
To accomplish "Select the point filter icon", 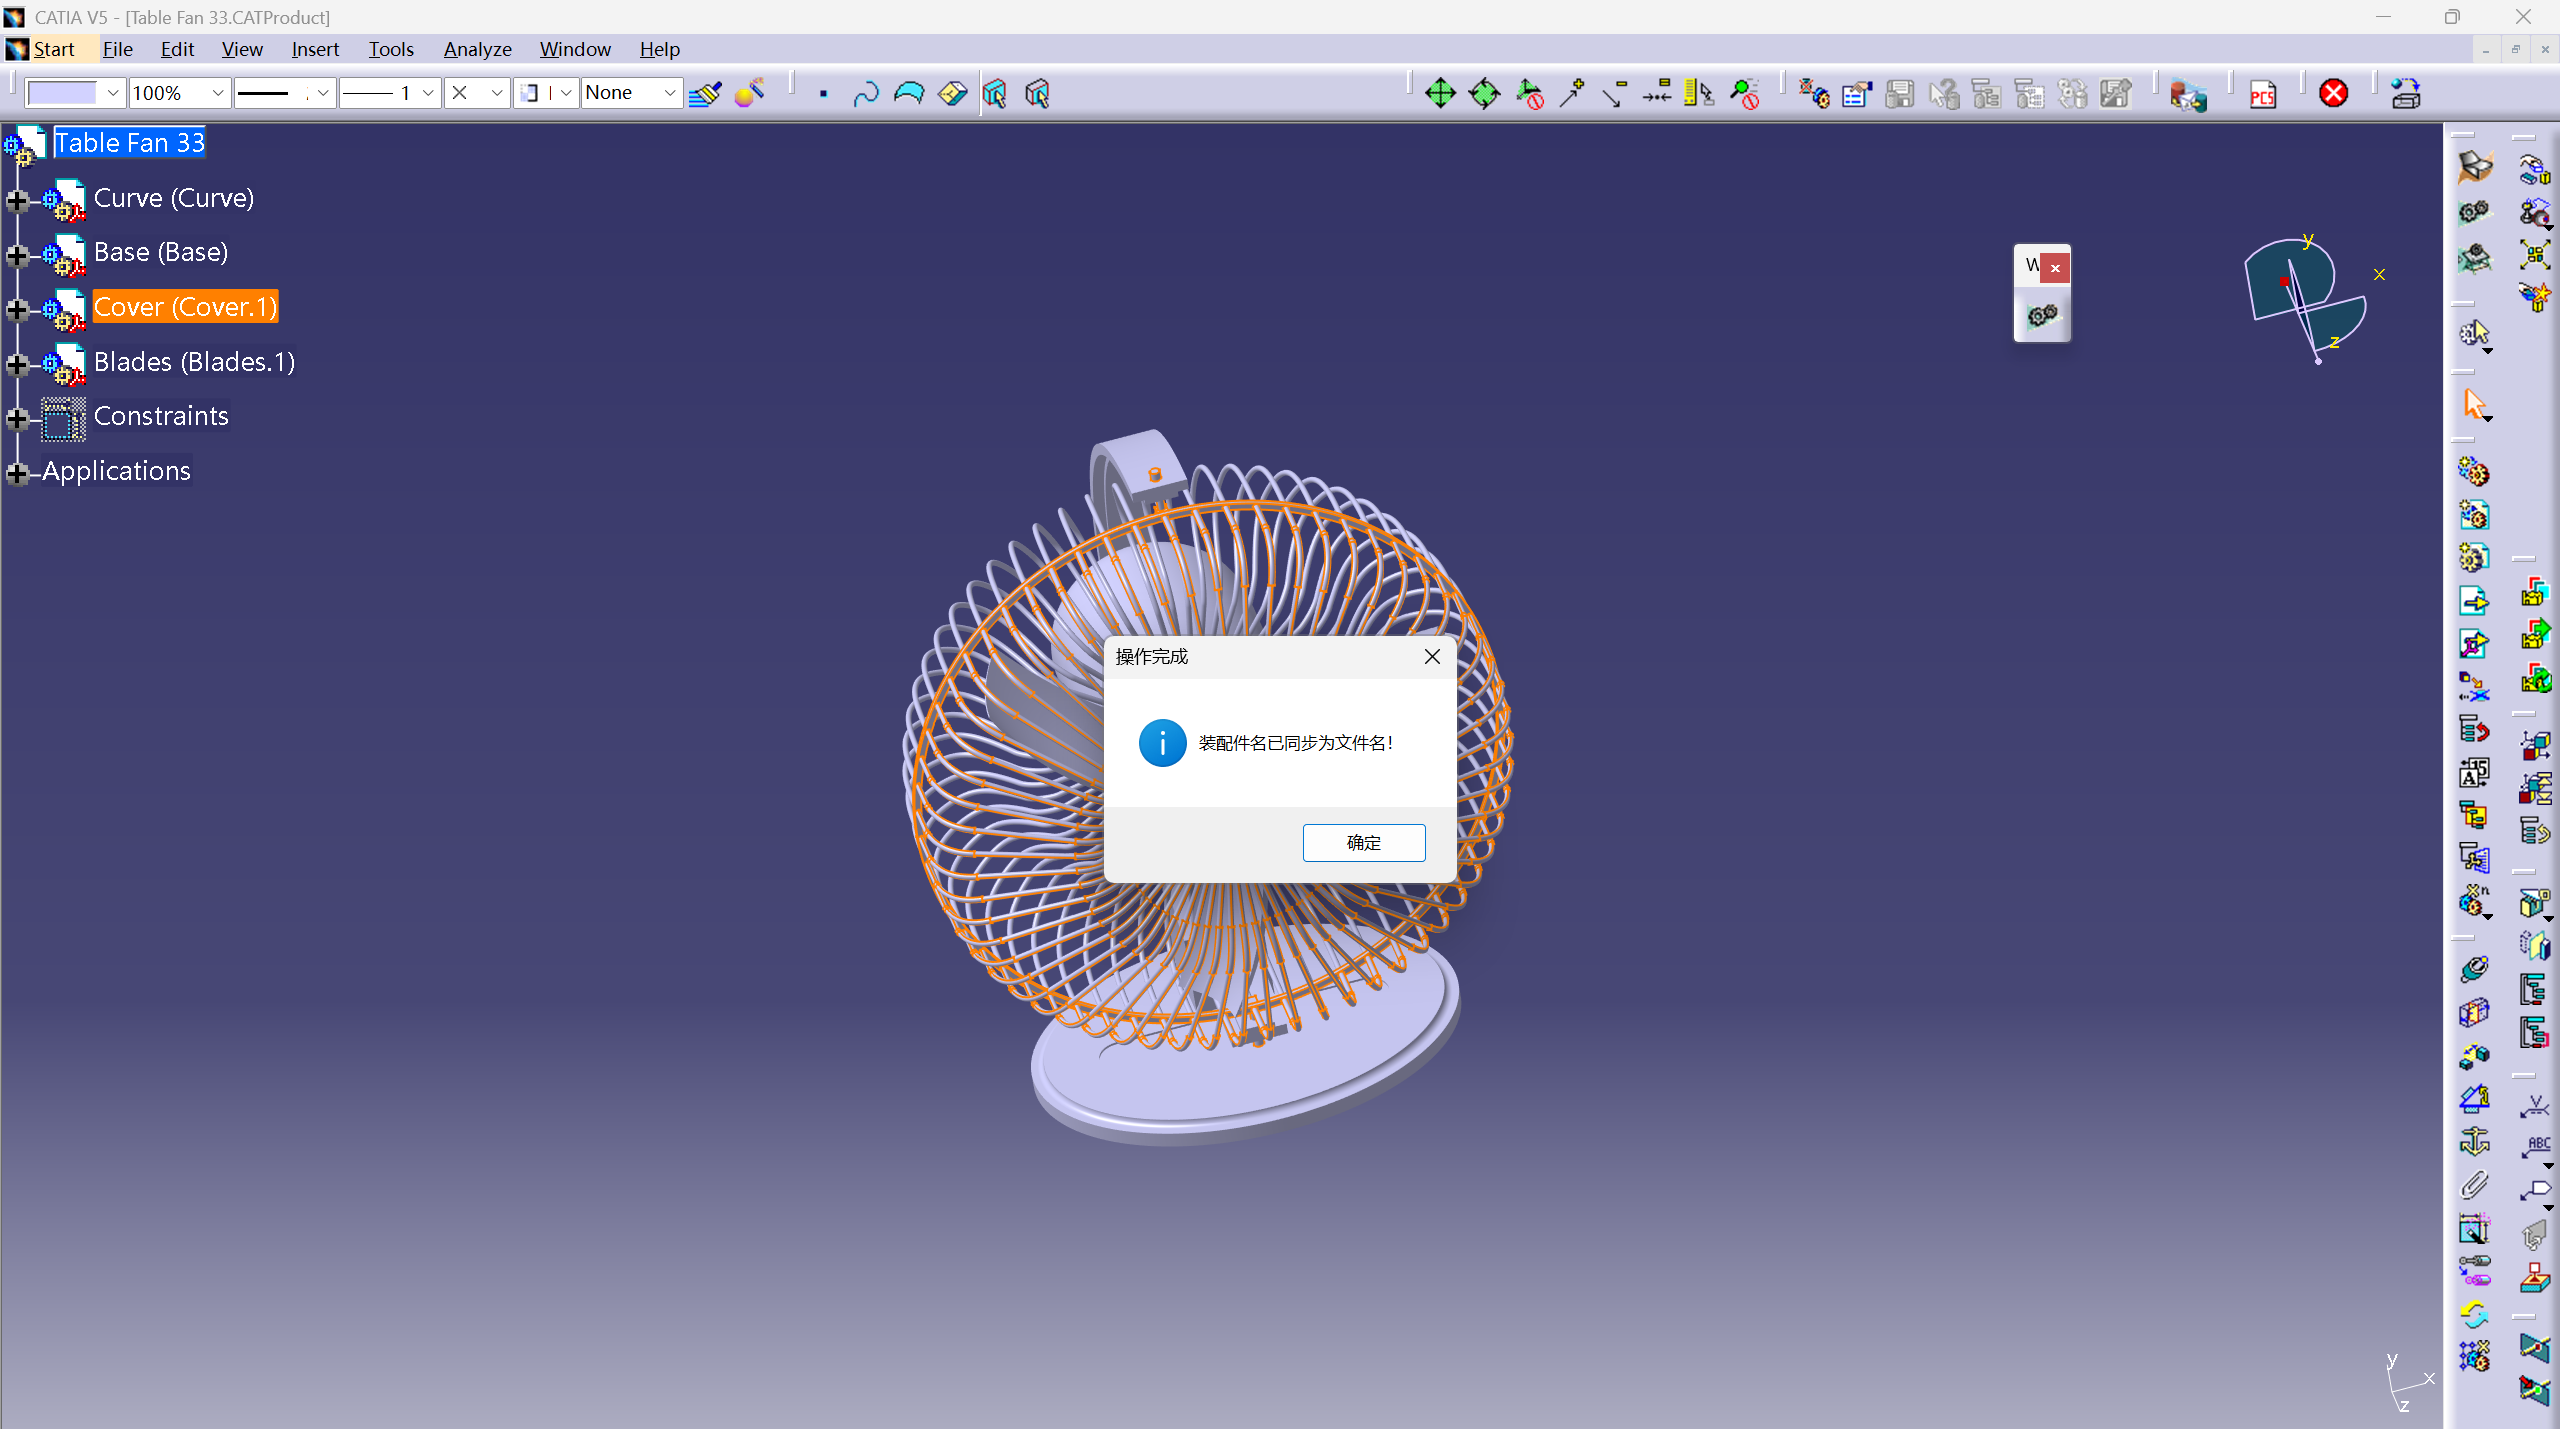I will (823, 93).
